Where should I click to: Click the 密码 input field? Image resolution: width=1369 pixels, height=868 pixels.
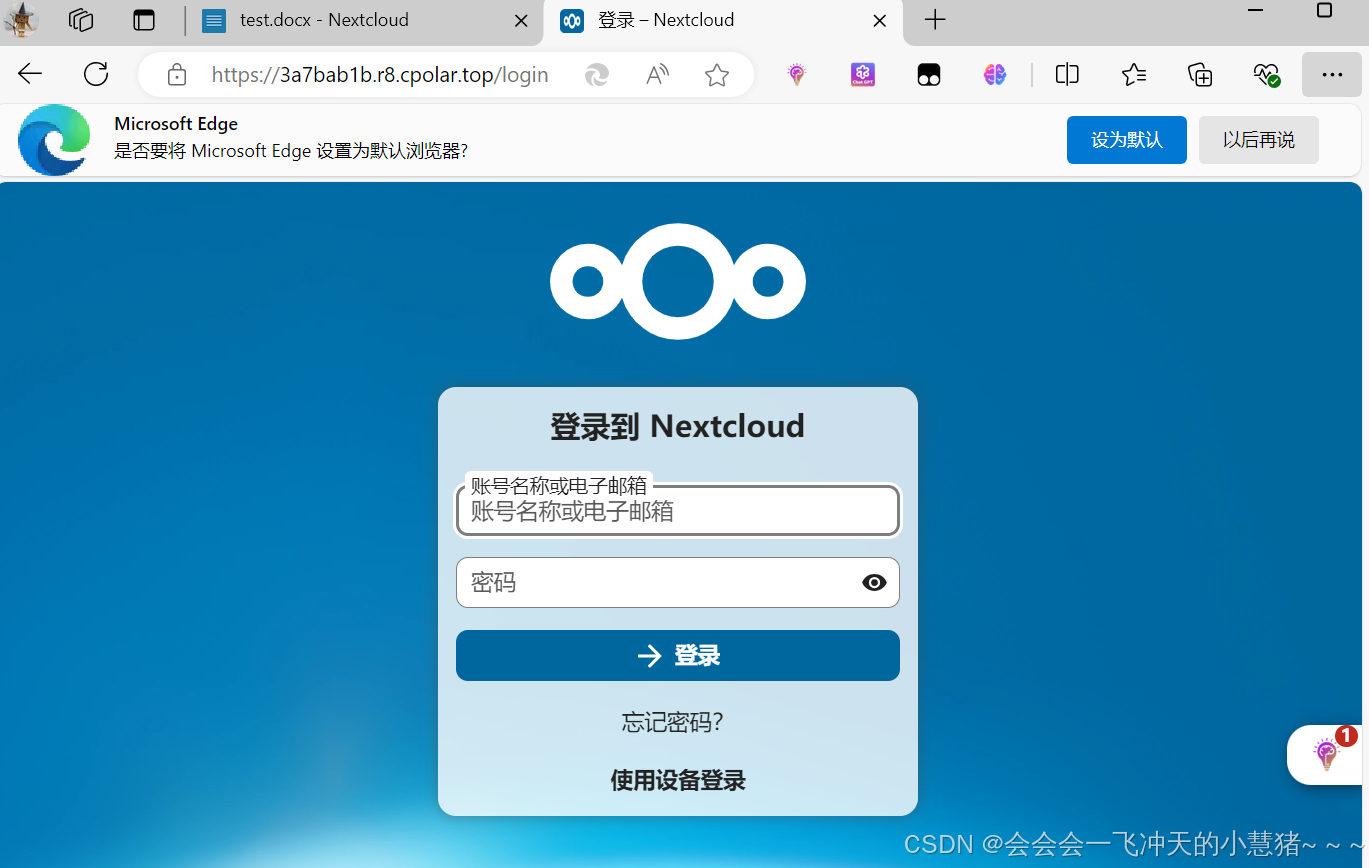point(650,582)
